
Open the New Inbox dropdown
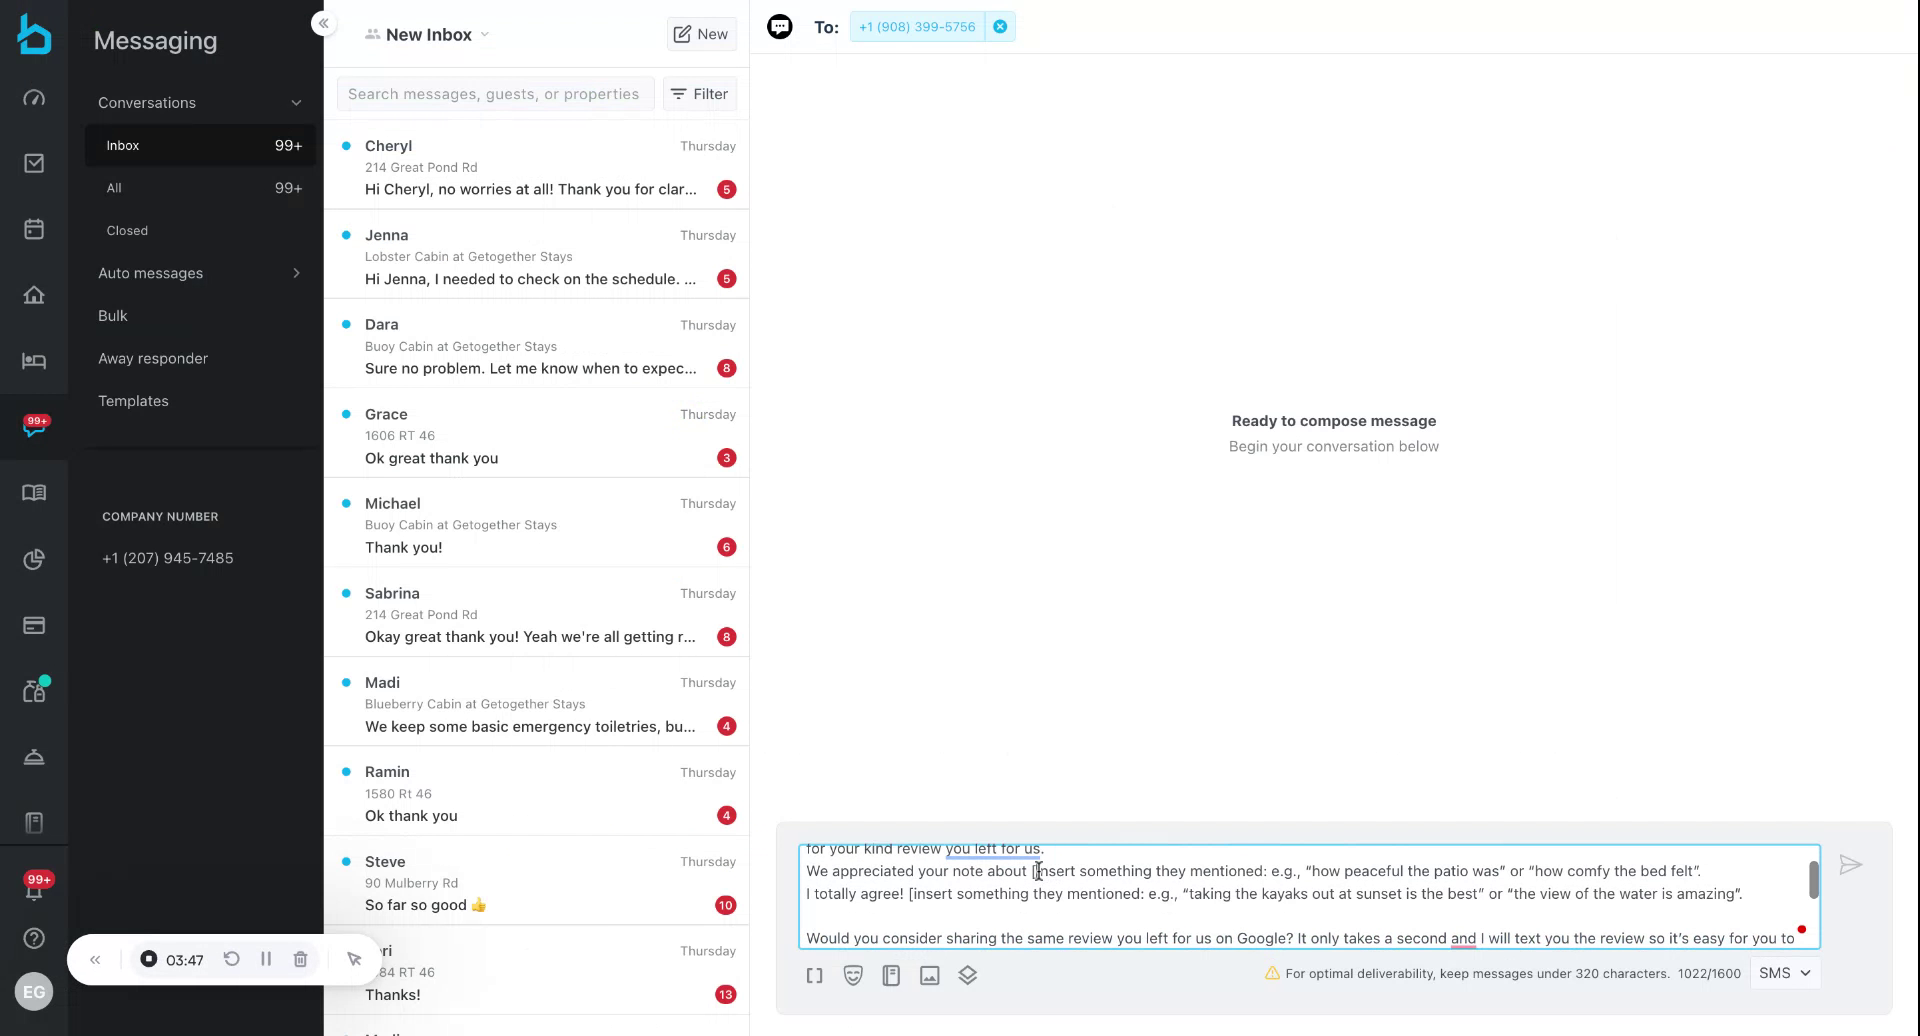(427, 34)
